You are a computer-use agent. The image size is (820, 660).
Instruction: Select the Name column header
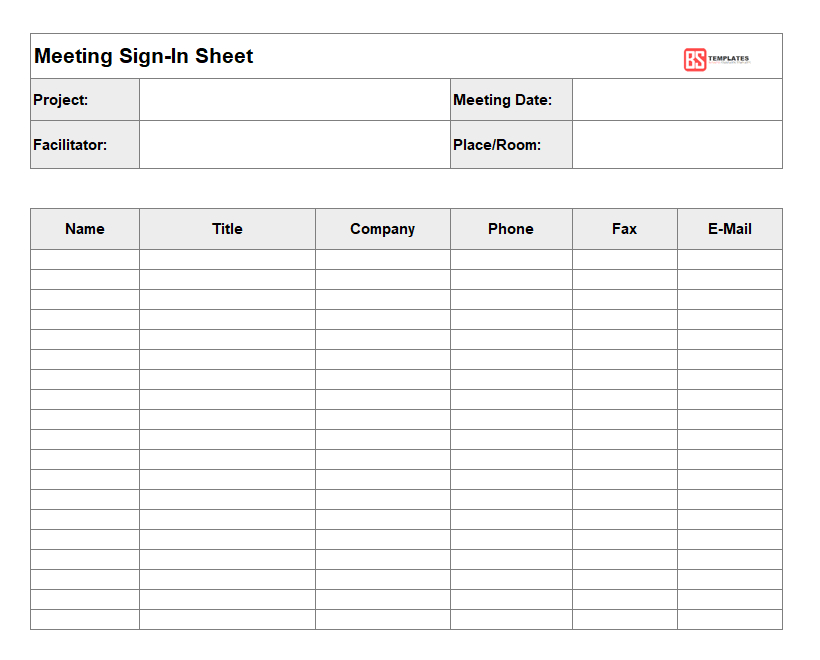pyautogui.click(x=85, y=229)
